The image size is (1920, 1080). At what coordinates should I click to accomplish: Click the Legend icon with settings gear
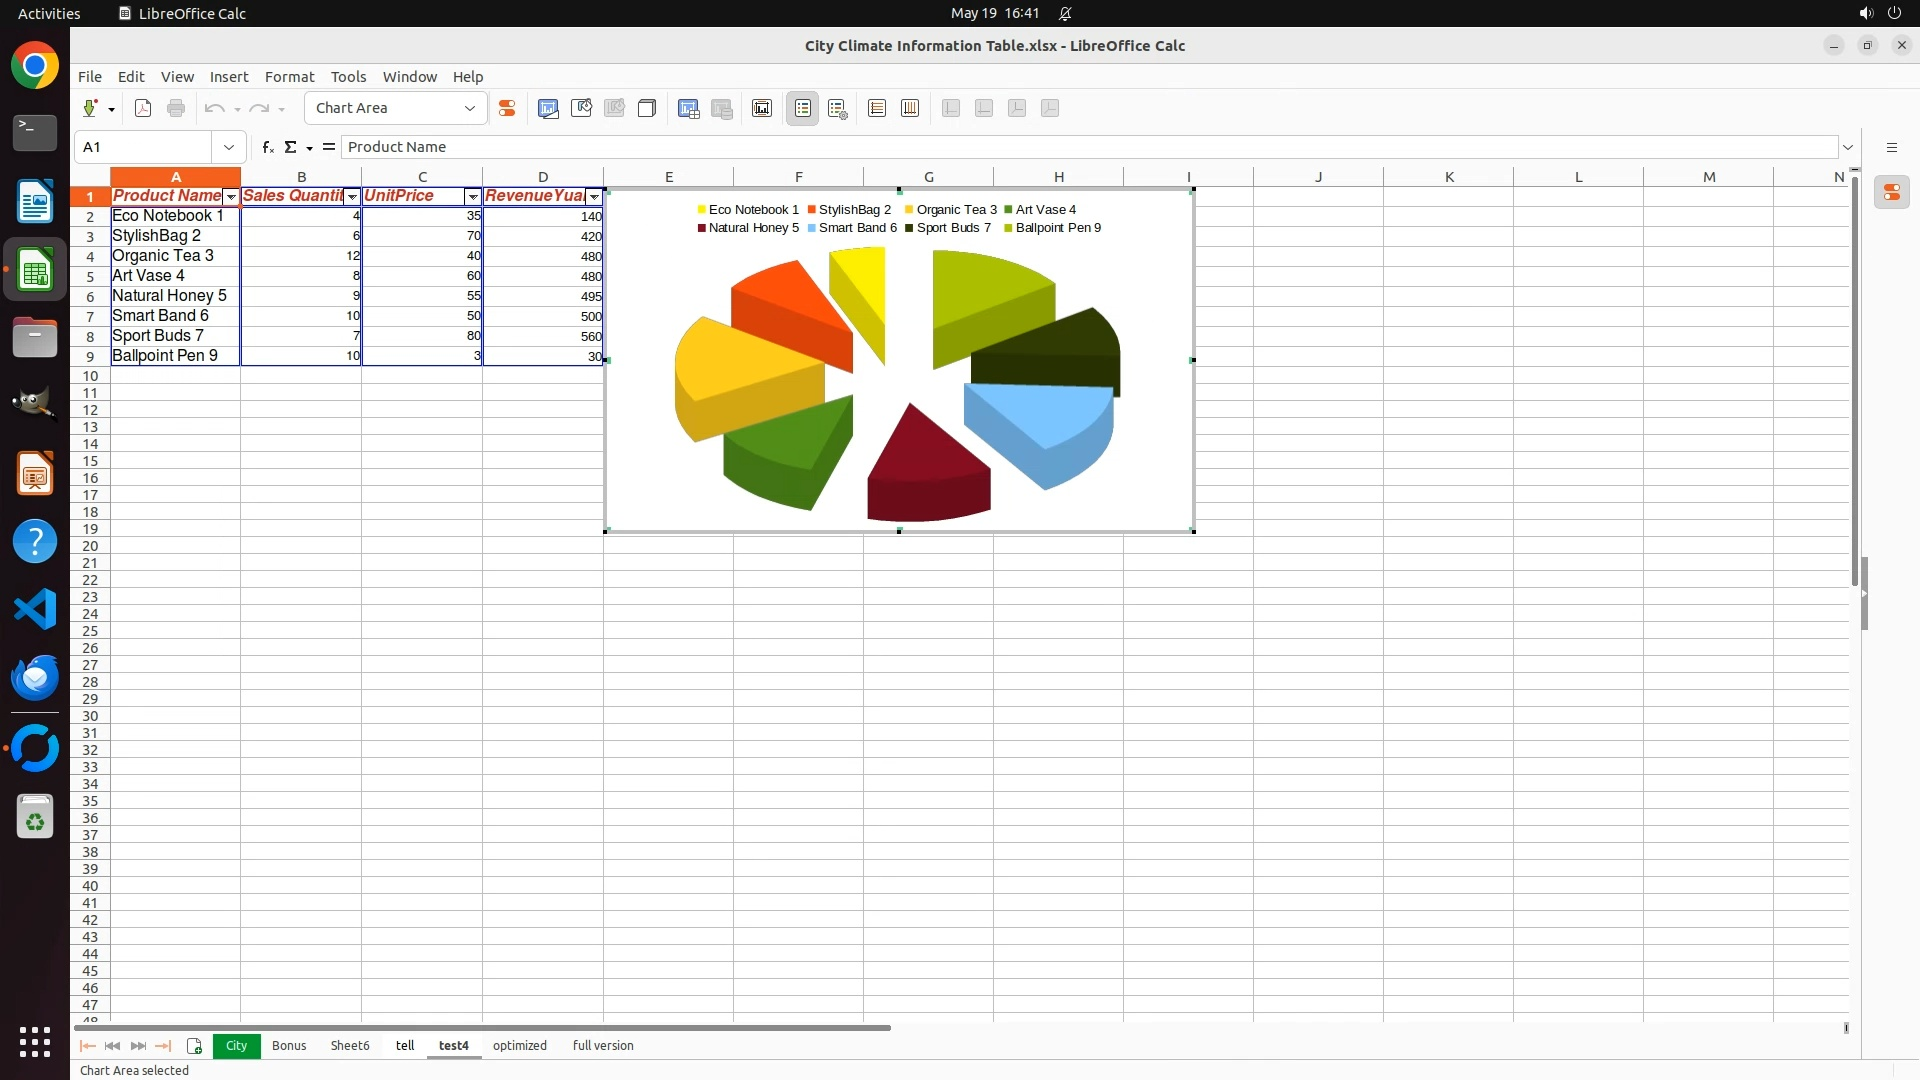[x=838, y=108]
